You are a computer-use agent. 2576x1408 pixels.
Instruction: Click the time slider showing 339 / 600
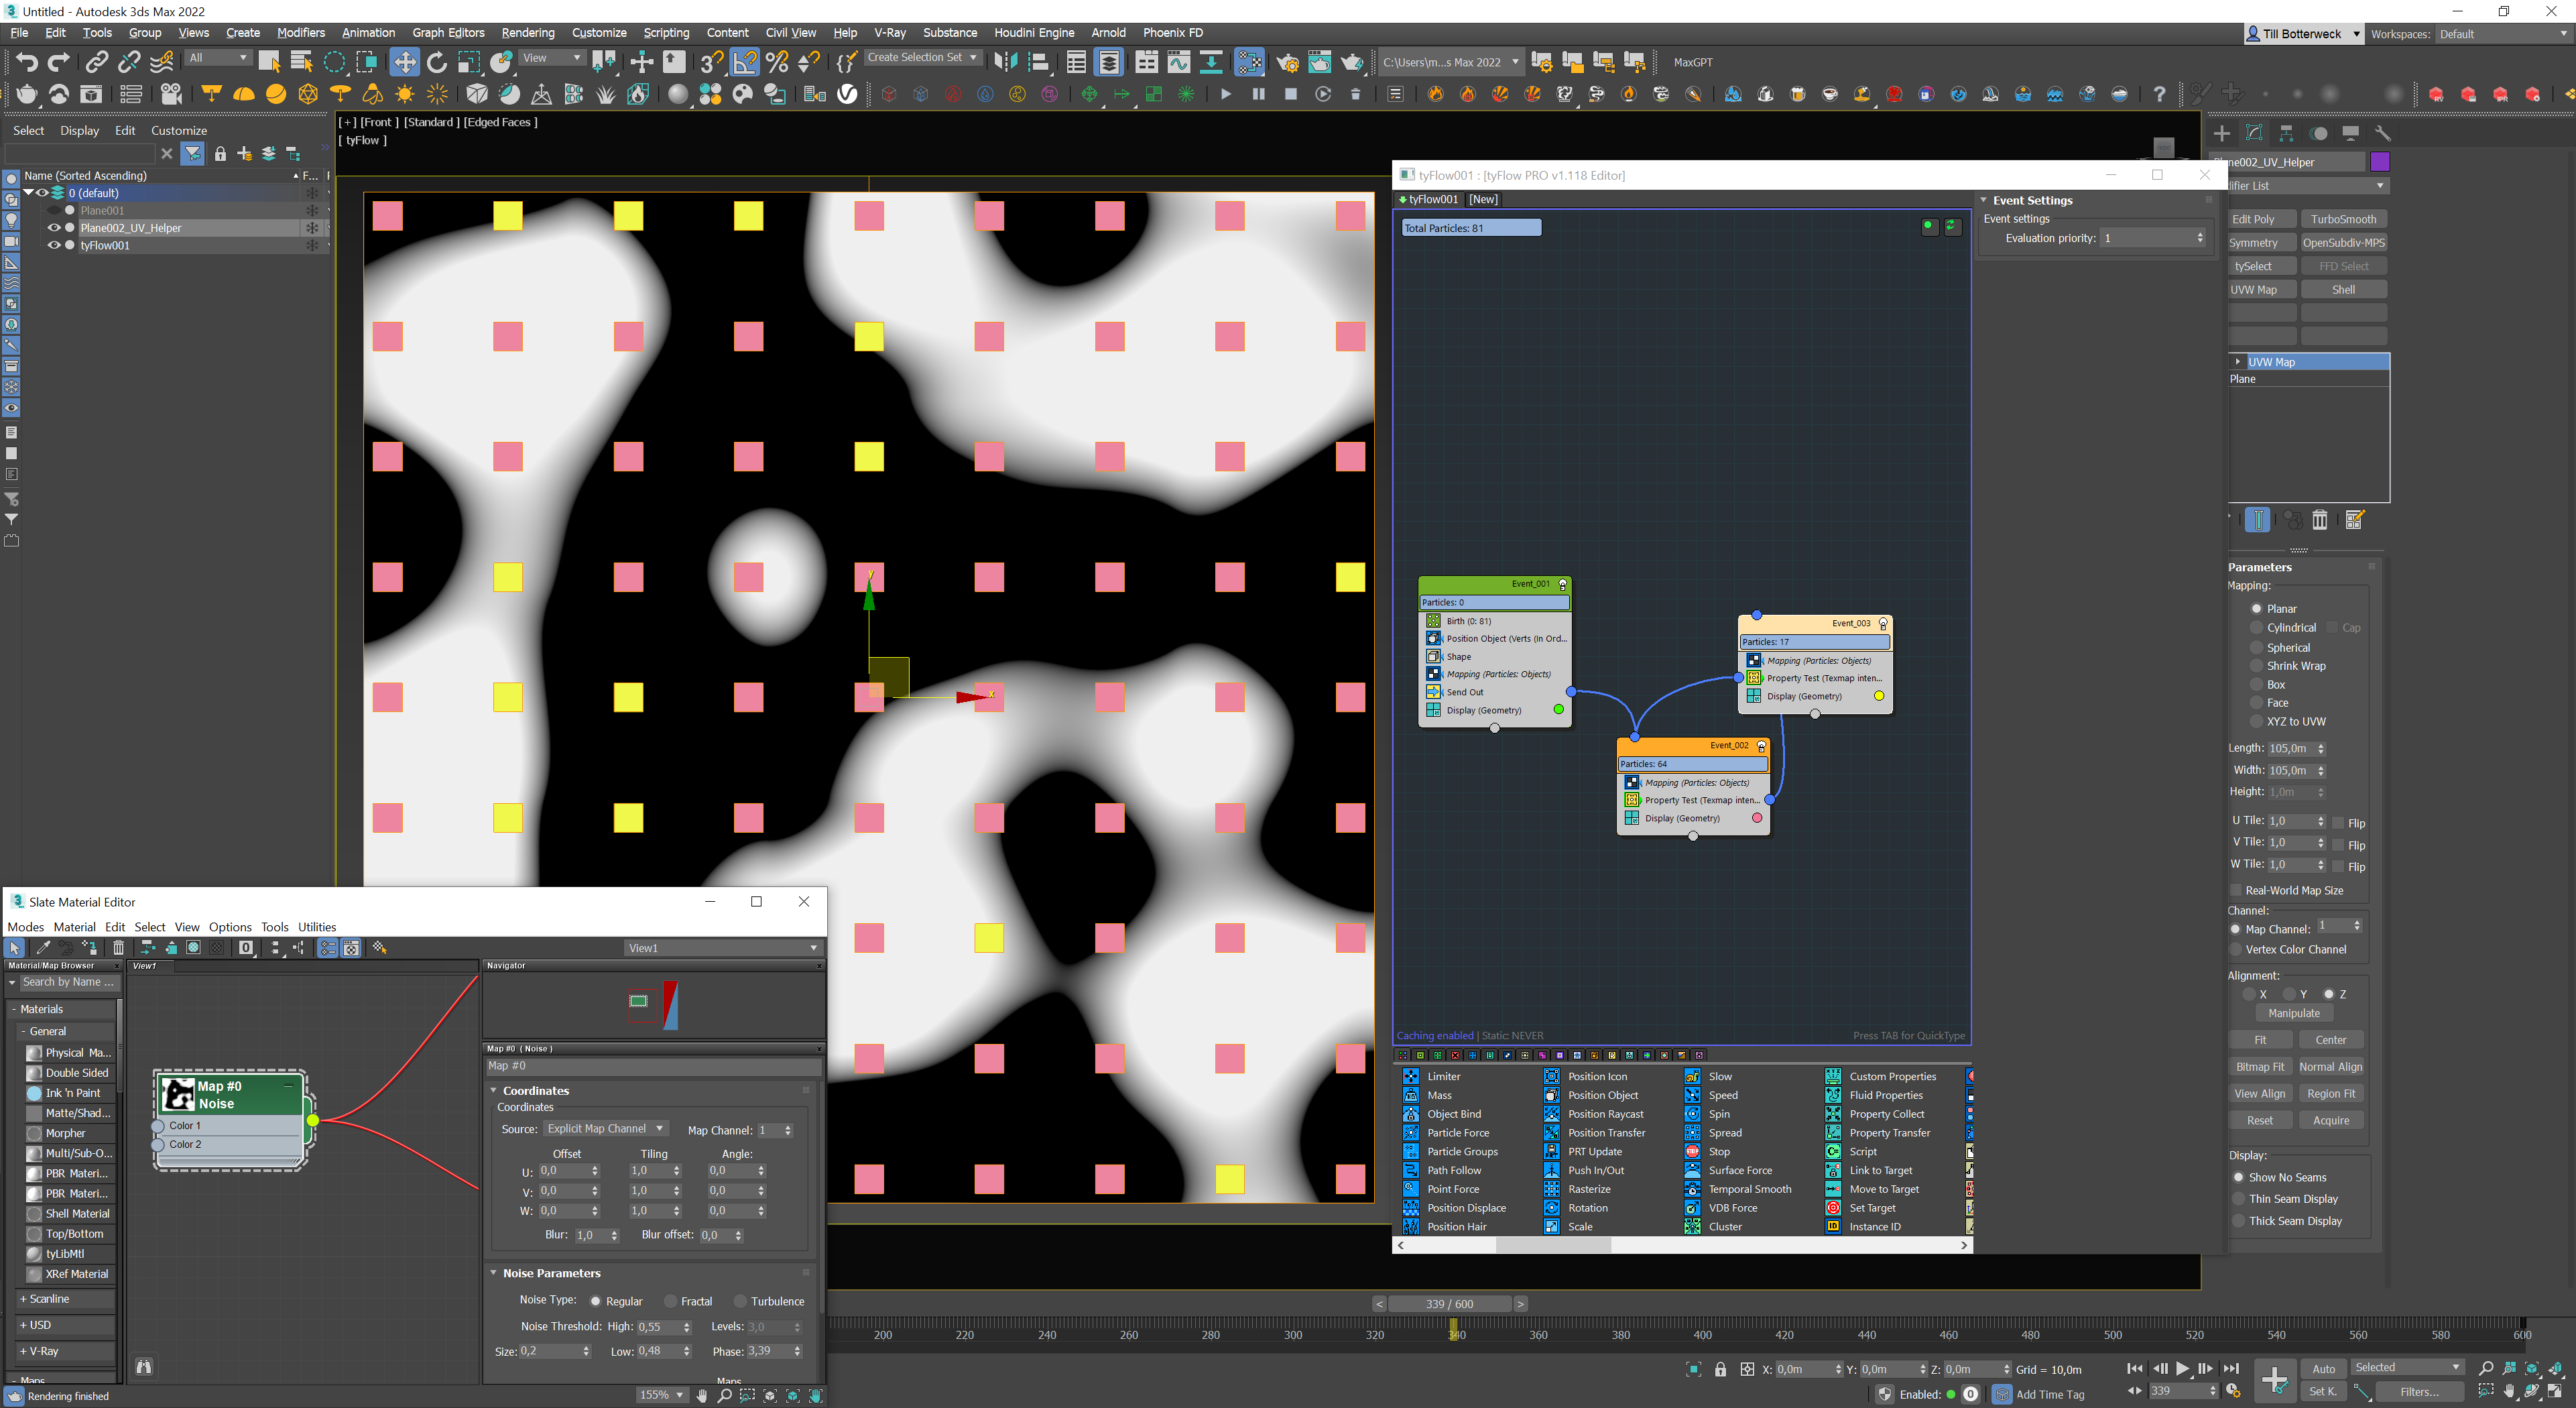[1450, 1303]
